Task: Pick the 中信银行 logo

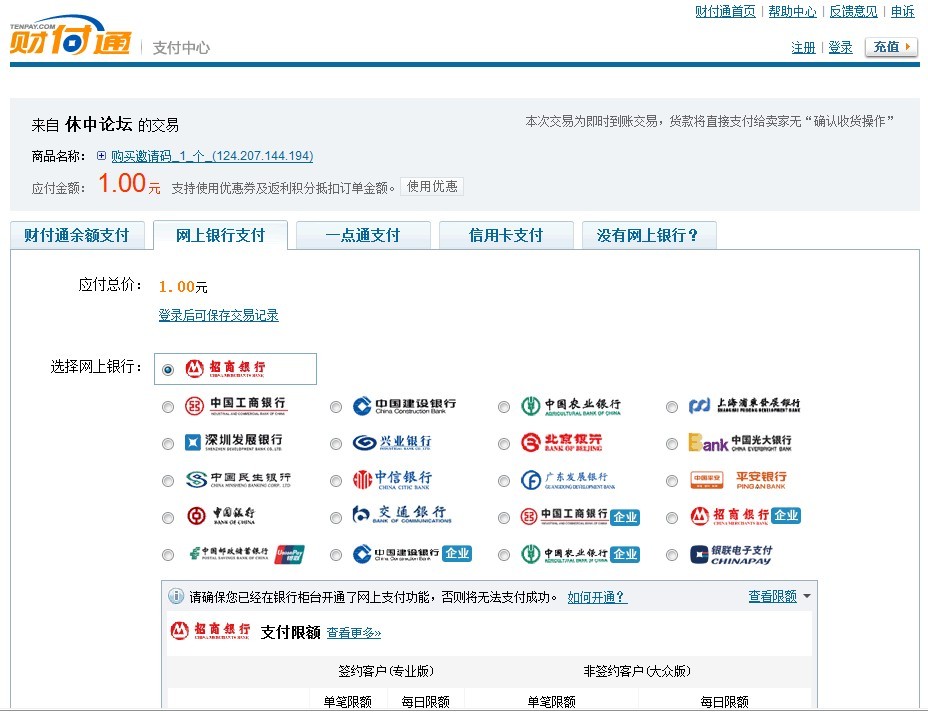Action: coord(392,480)
